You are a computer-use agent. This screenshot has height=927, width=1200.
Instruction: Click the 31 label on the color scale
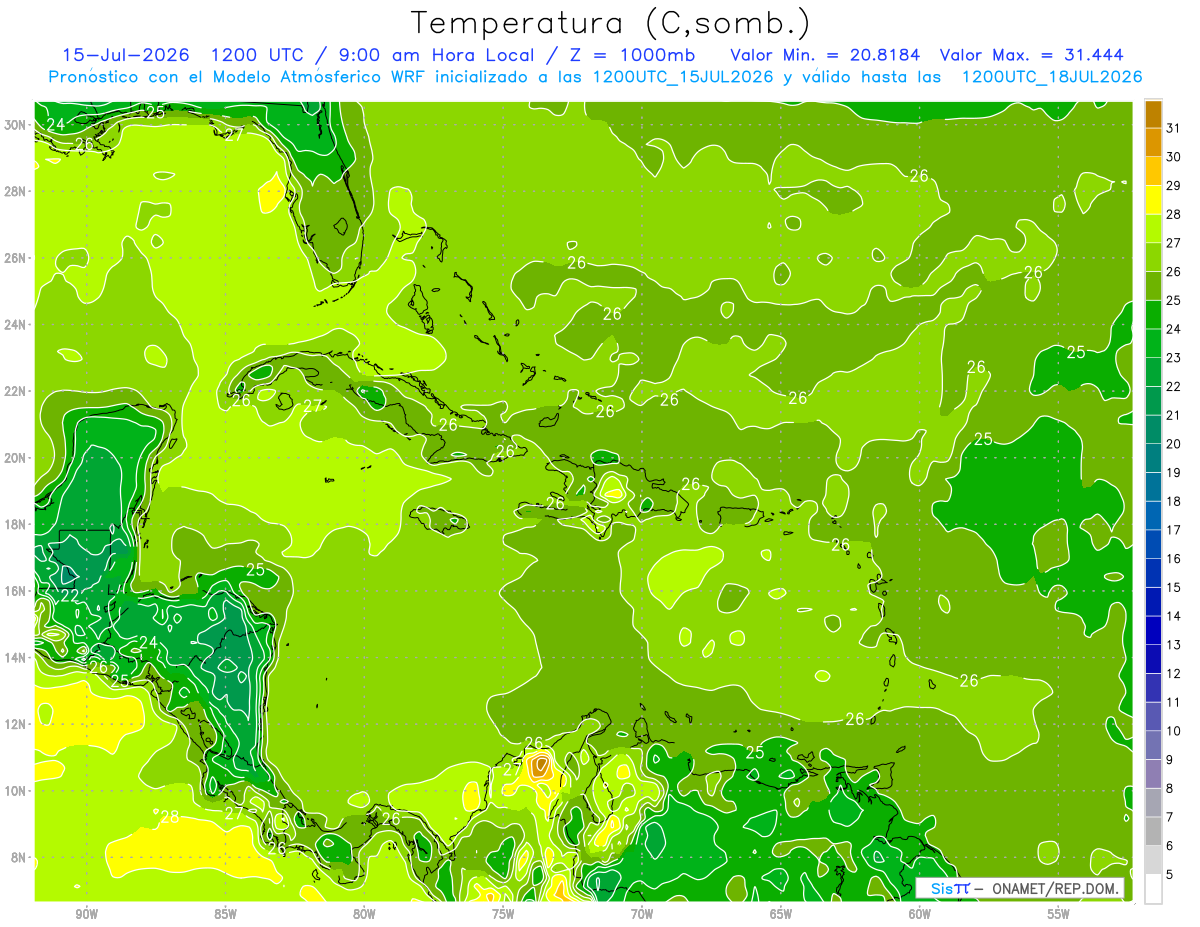click(1174, 128)
